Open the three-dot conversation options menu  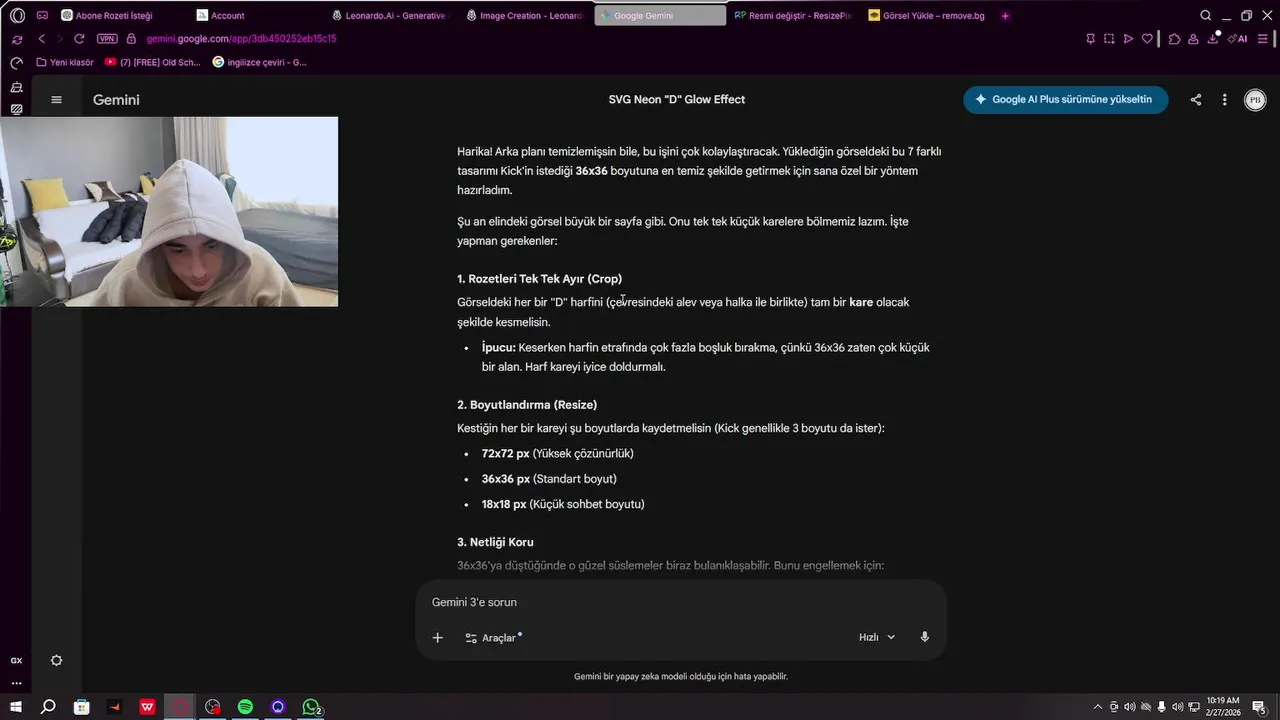tap(1224, 100)
